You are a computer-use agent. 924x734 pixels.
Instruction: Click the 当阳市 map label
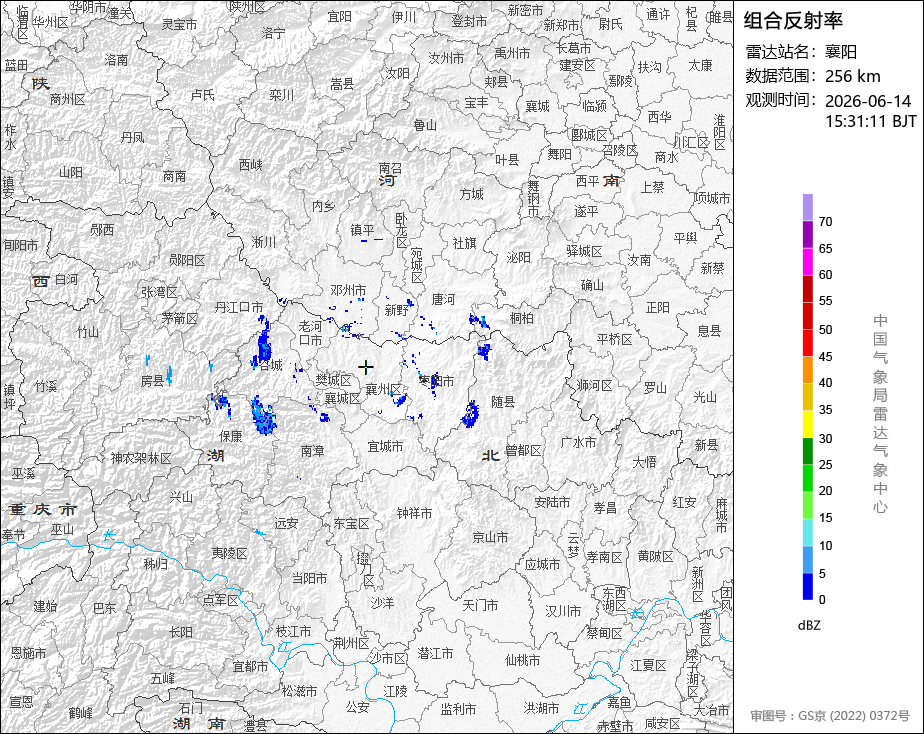click(309, 578)
